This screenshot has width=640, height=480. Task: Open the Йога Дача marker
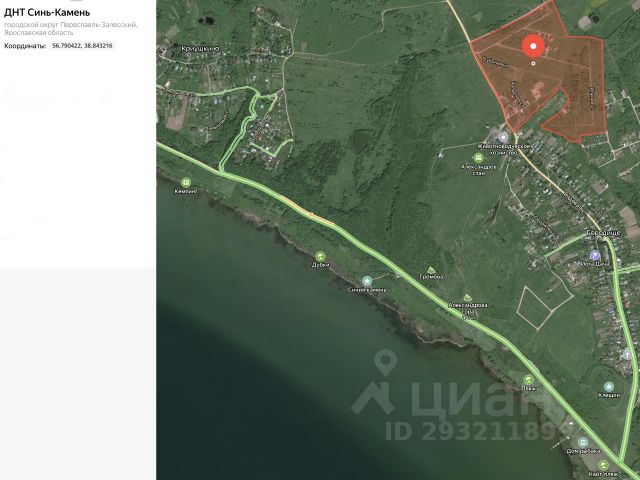click(594, 256)
